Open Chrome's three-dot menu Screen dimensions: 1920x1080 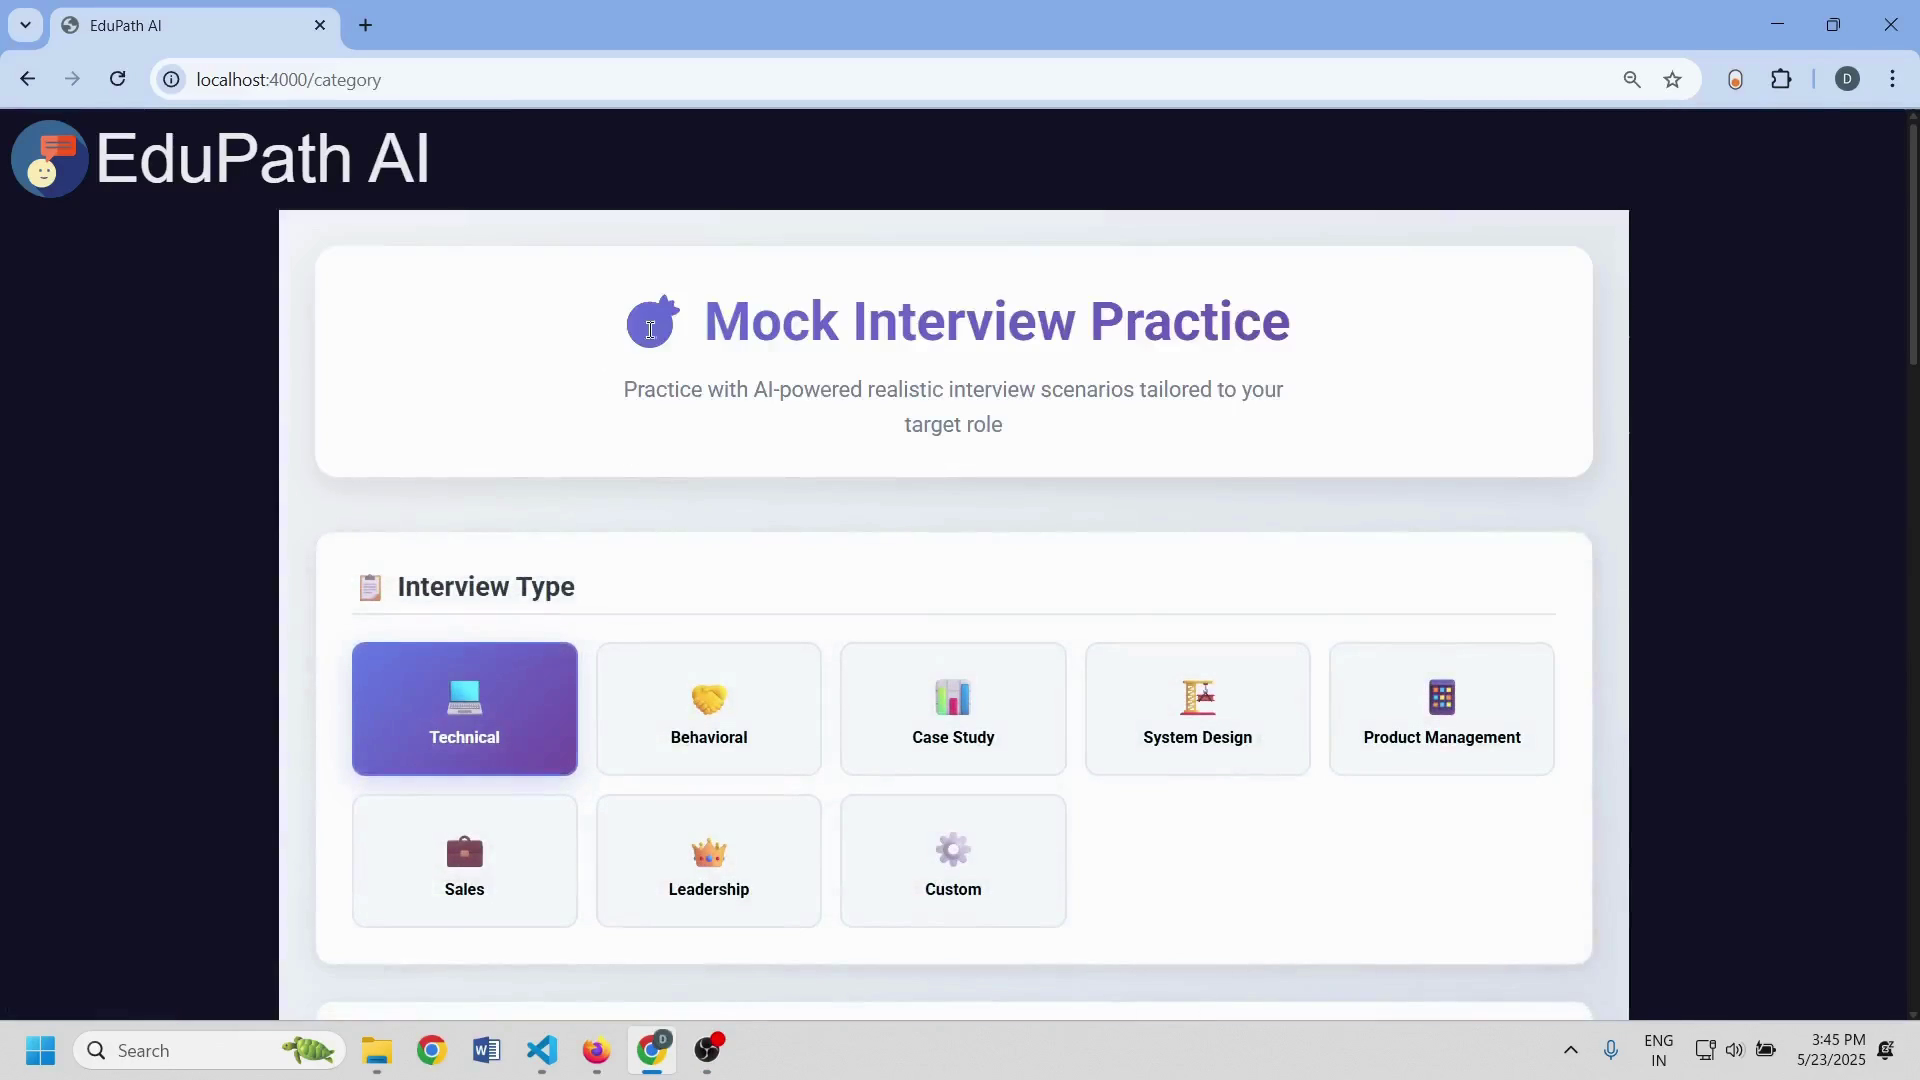(1892, 79)
